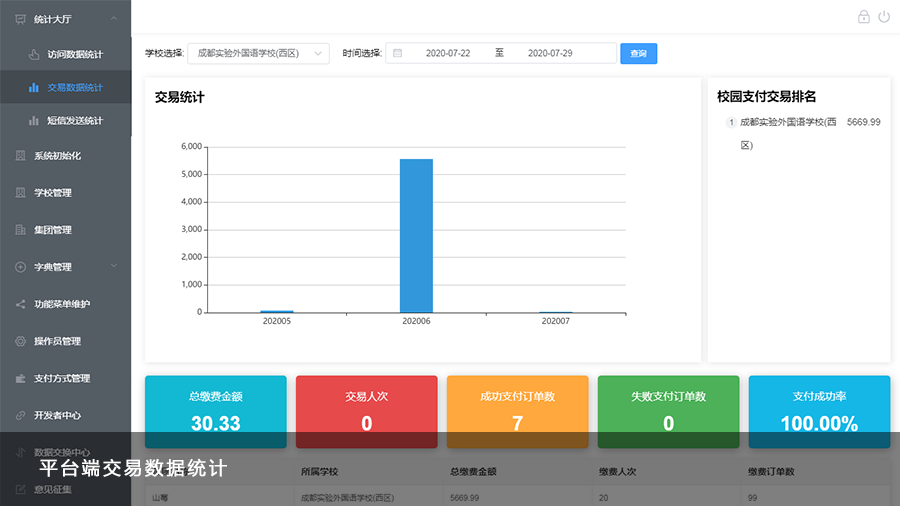This screenshot has height=506, width=900.
Task: Expand the 字典管理 submenu arrow
Action: pos(114,266)
